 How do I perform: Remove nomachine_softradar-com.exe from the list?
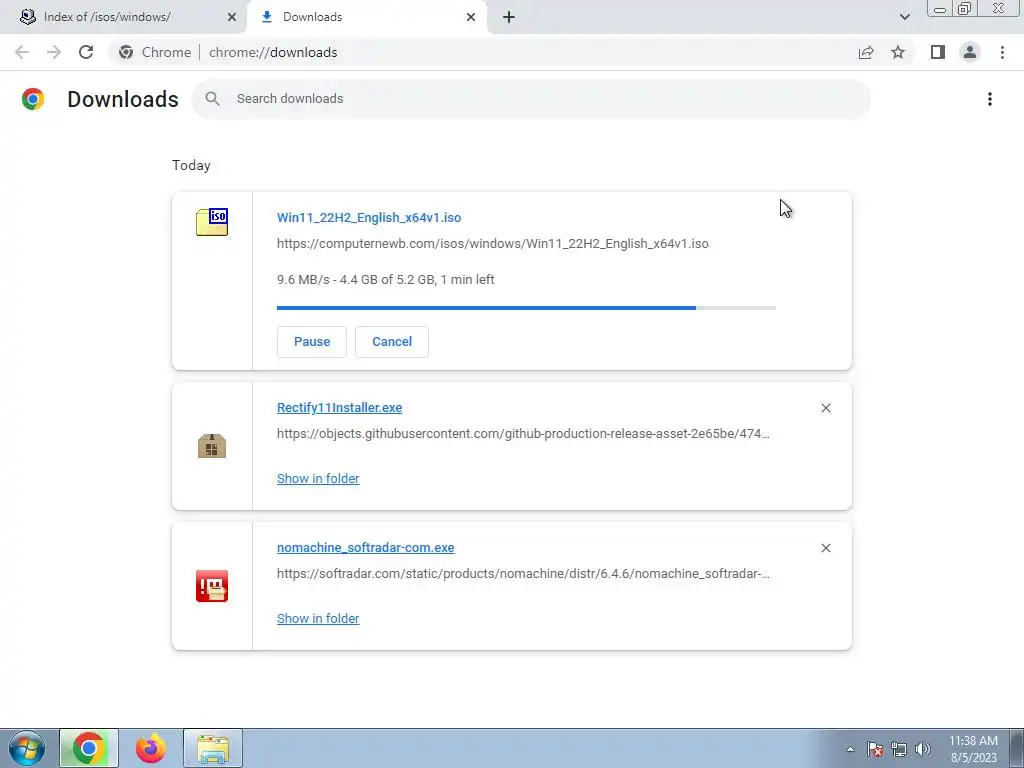pos(826,548)
